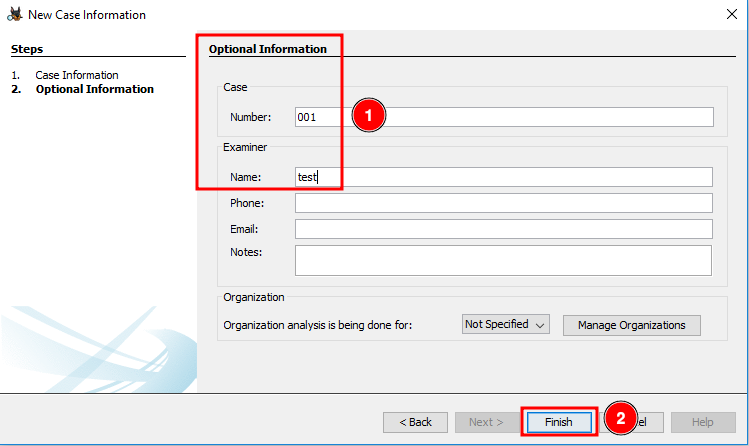This screenshot has width=749, height=446.
Task: Click inside the Notes text area
Action: tap(503, 260)
